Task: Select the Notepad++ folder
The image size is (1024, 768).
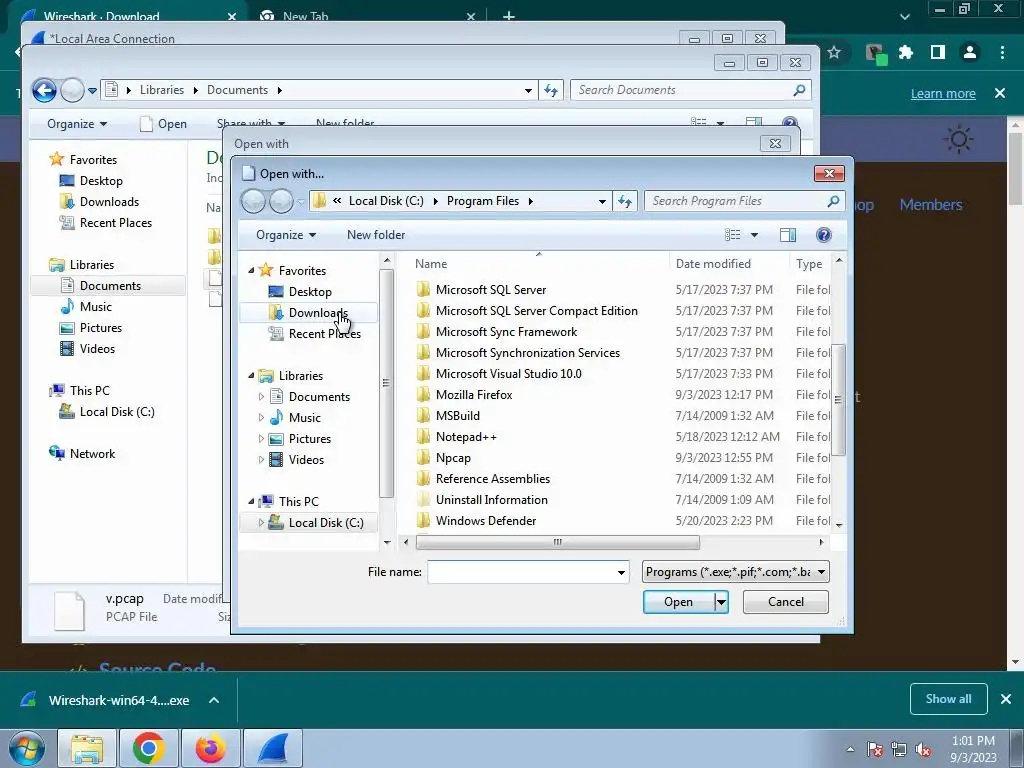Action: pos(466,437)
